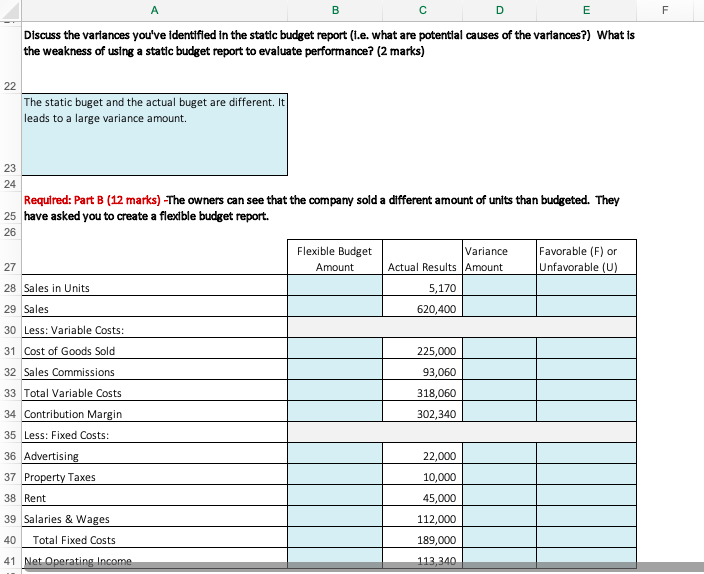Select the 'Flexible Budget Amount' header cell

tap(335, 257)
